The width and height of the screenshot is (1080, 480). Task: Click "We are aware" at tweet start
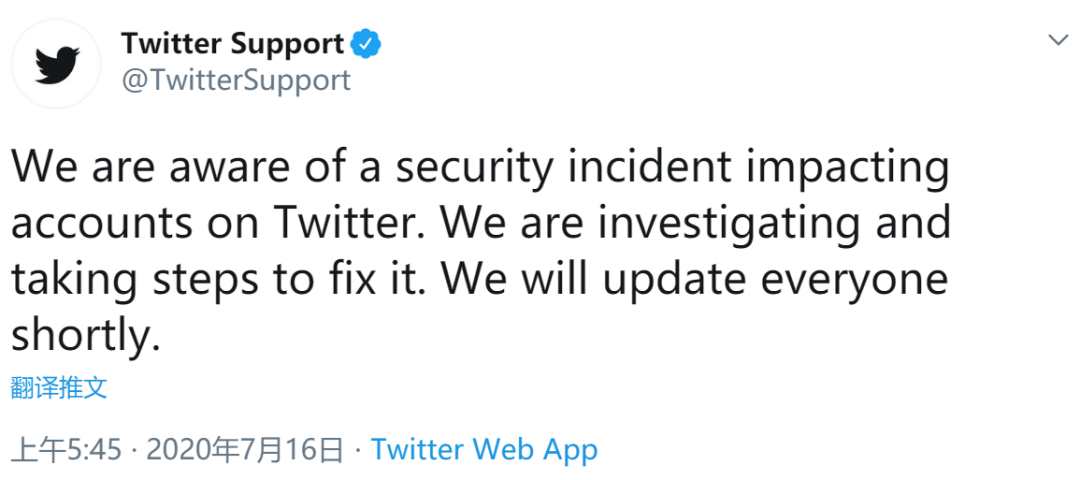142,169
